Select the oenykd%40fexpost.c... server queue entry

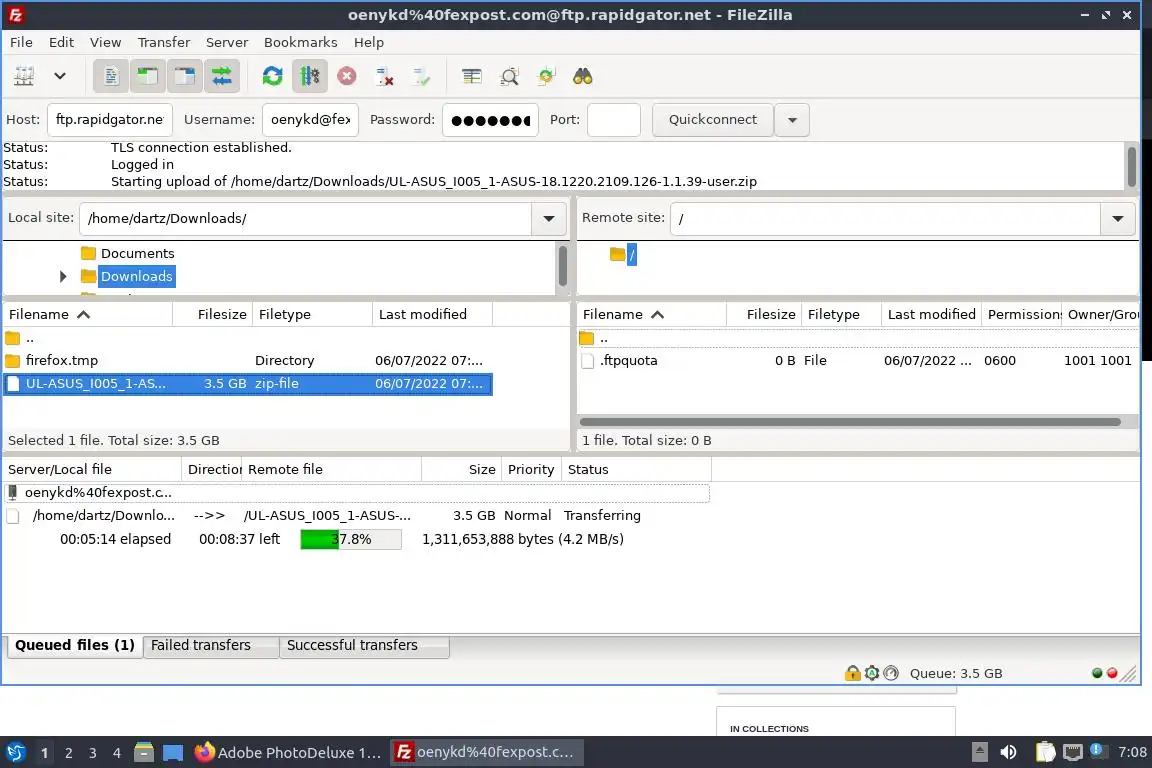click(356, 492)
